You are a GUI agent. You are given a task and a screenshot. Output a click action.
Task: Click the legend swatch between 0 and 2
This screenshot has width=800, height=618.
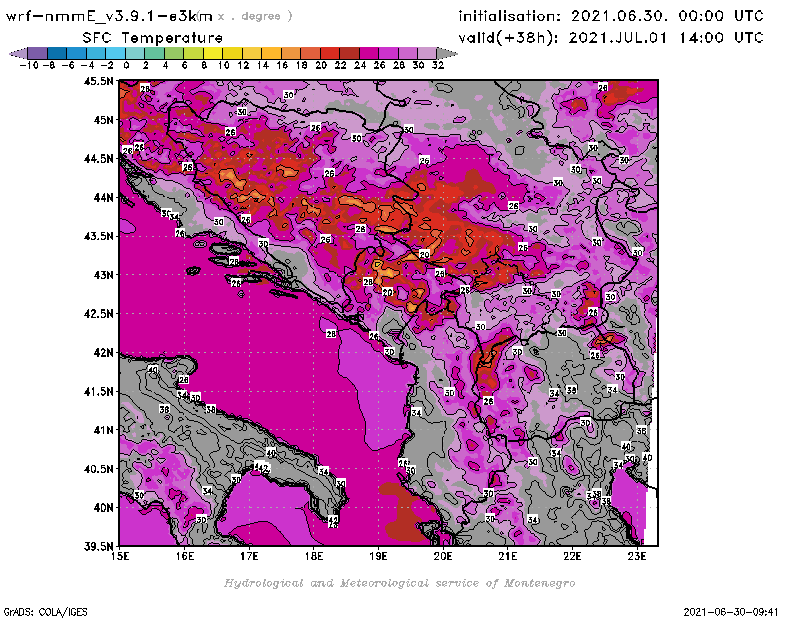(136, 53)
